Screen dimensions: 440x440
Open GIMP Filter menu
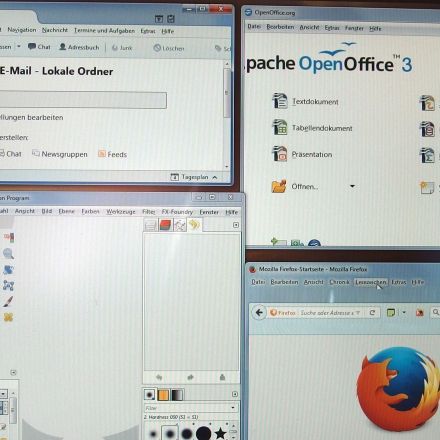(x=149, y=212)
